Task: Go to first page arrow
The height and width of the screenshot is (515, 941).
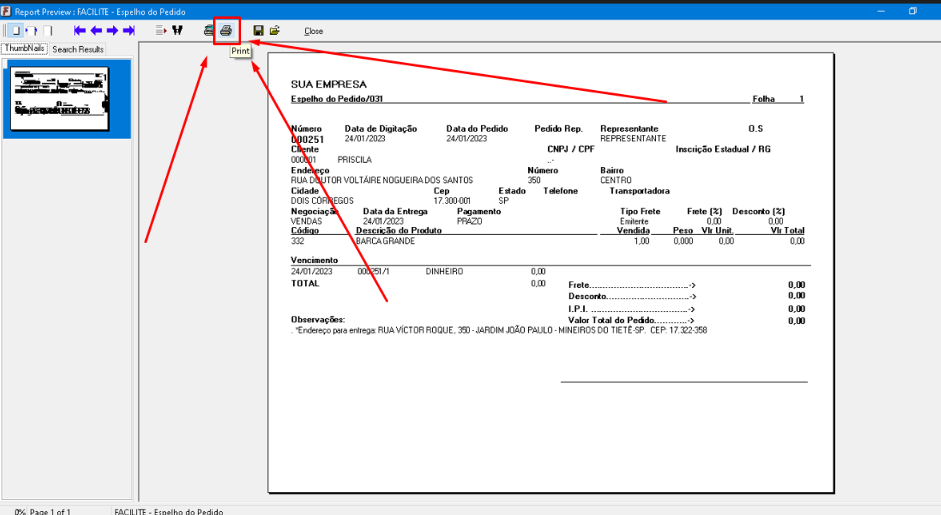Action: coord(80,31)
